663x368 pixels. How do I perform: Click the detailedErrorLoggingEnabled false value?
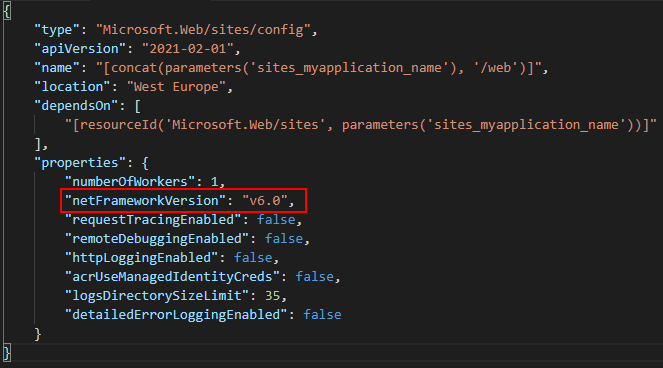coord(322,315)
